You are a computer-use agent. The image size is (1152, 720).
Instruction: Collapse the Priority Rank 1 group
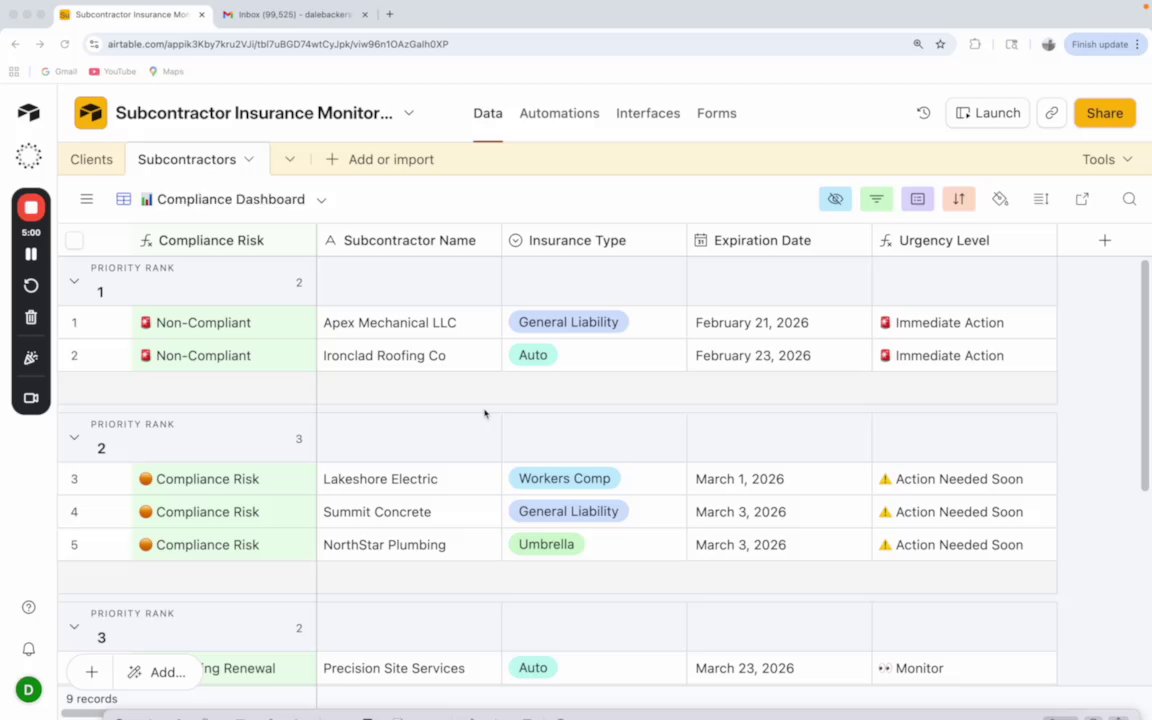74,281
